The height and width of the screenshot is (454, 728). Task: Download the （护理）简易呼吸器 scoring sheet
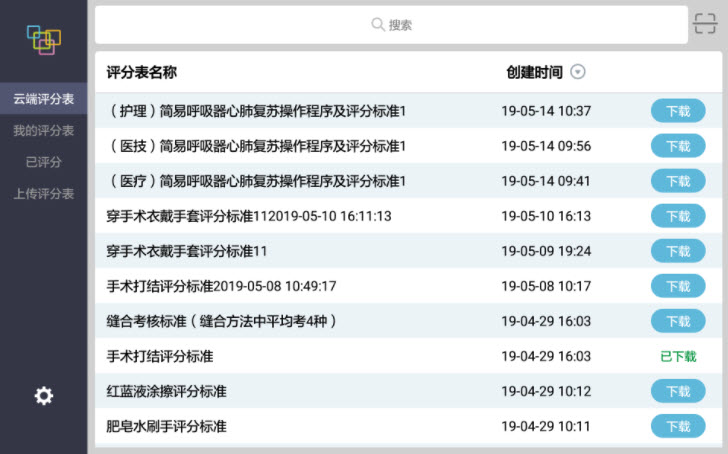click(678, 111)
